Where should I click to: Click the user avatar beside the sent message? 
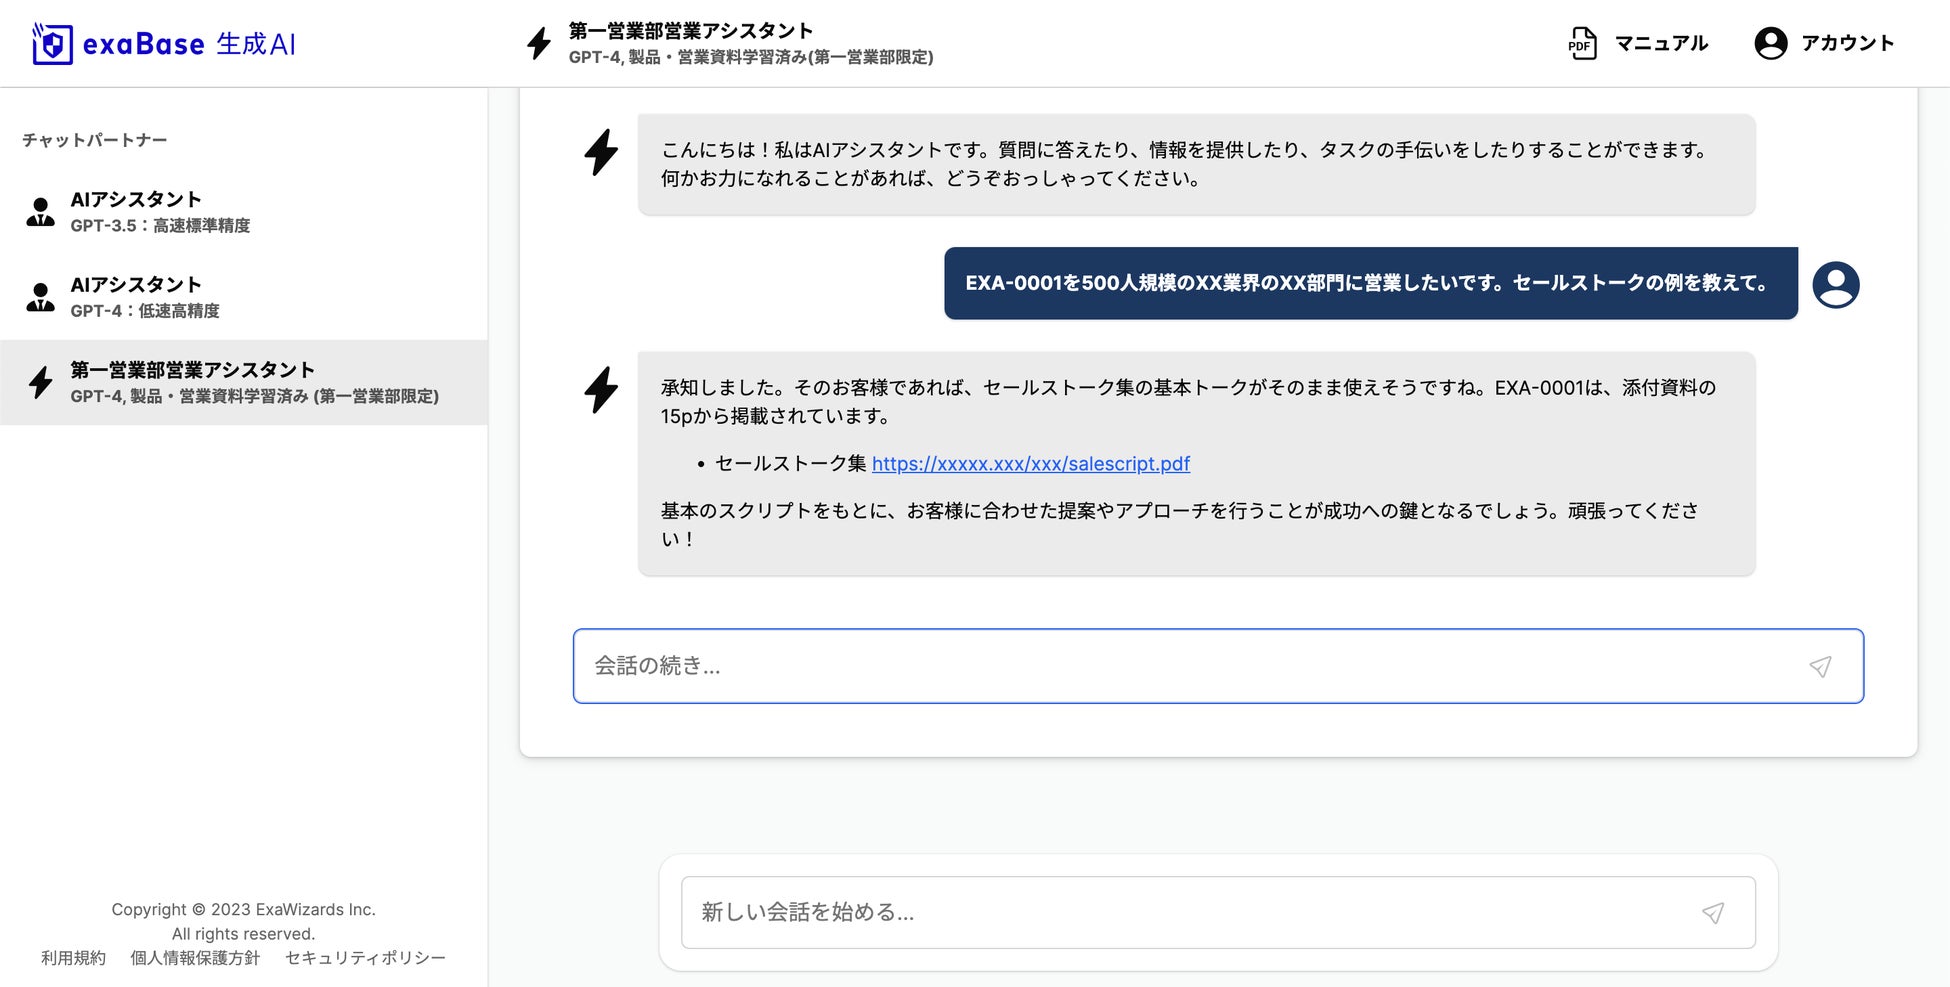tap(1835, 285)
